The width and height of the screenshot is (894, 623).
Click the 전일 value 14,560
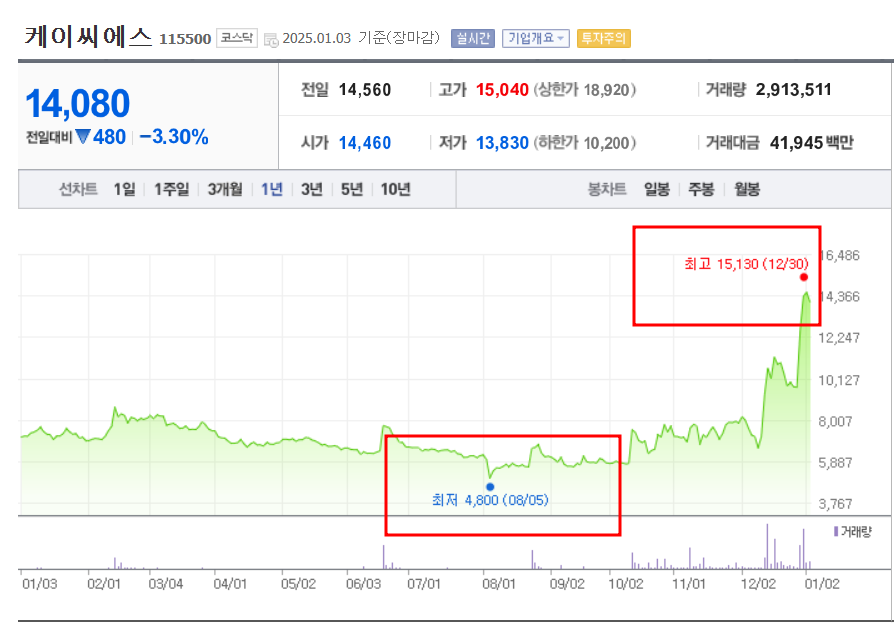(365, 90)
